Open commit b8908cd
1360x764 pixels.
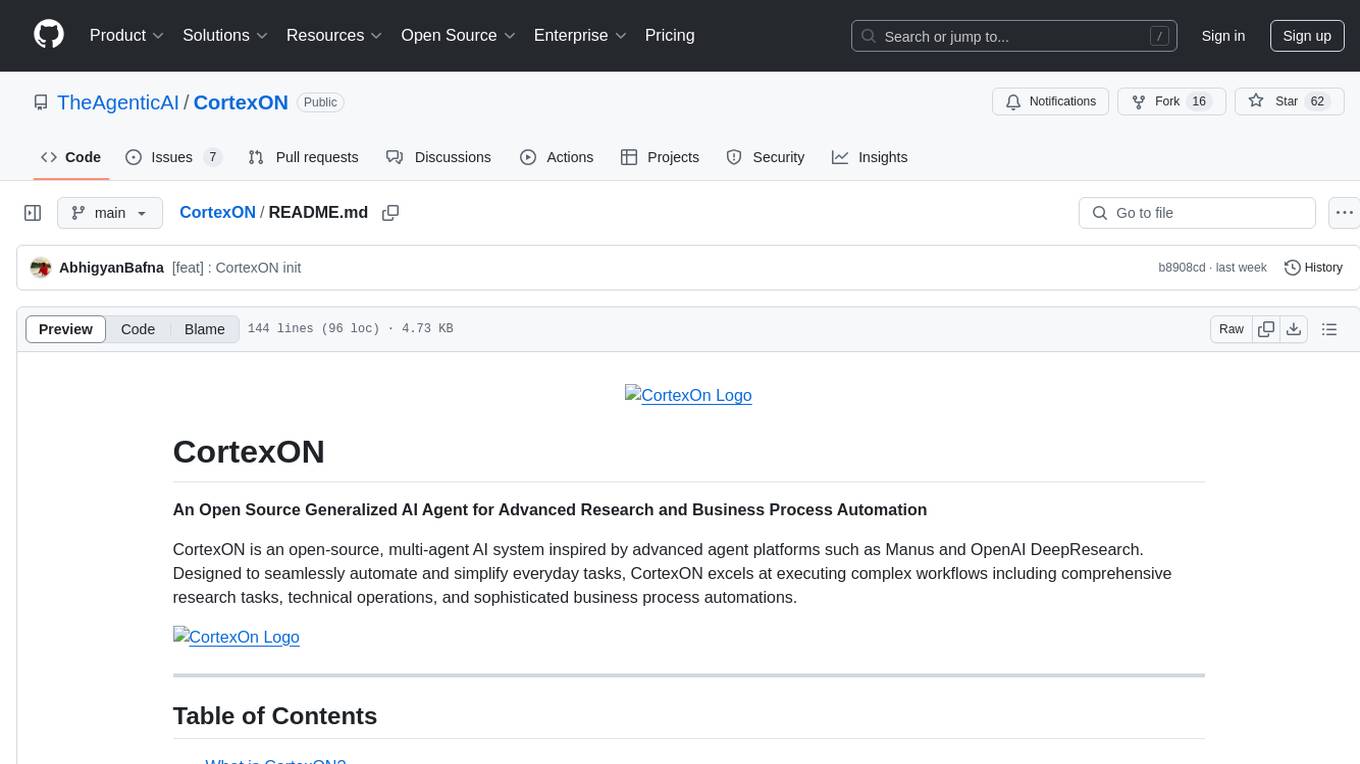[1181, 268]
